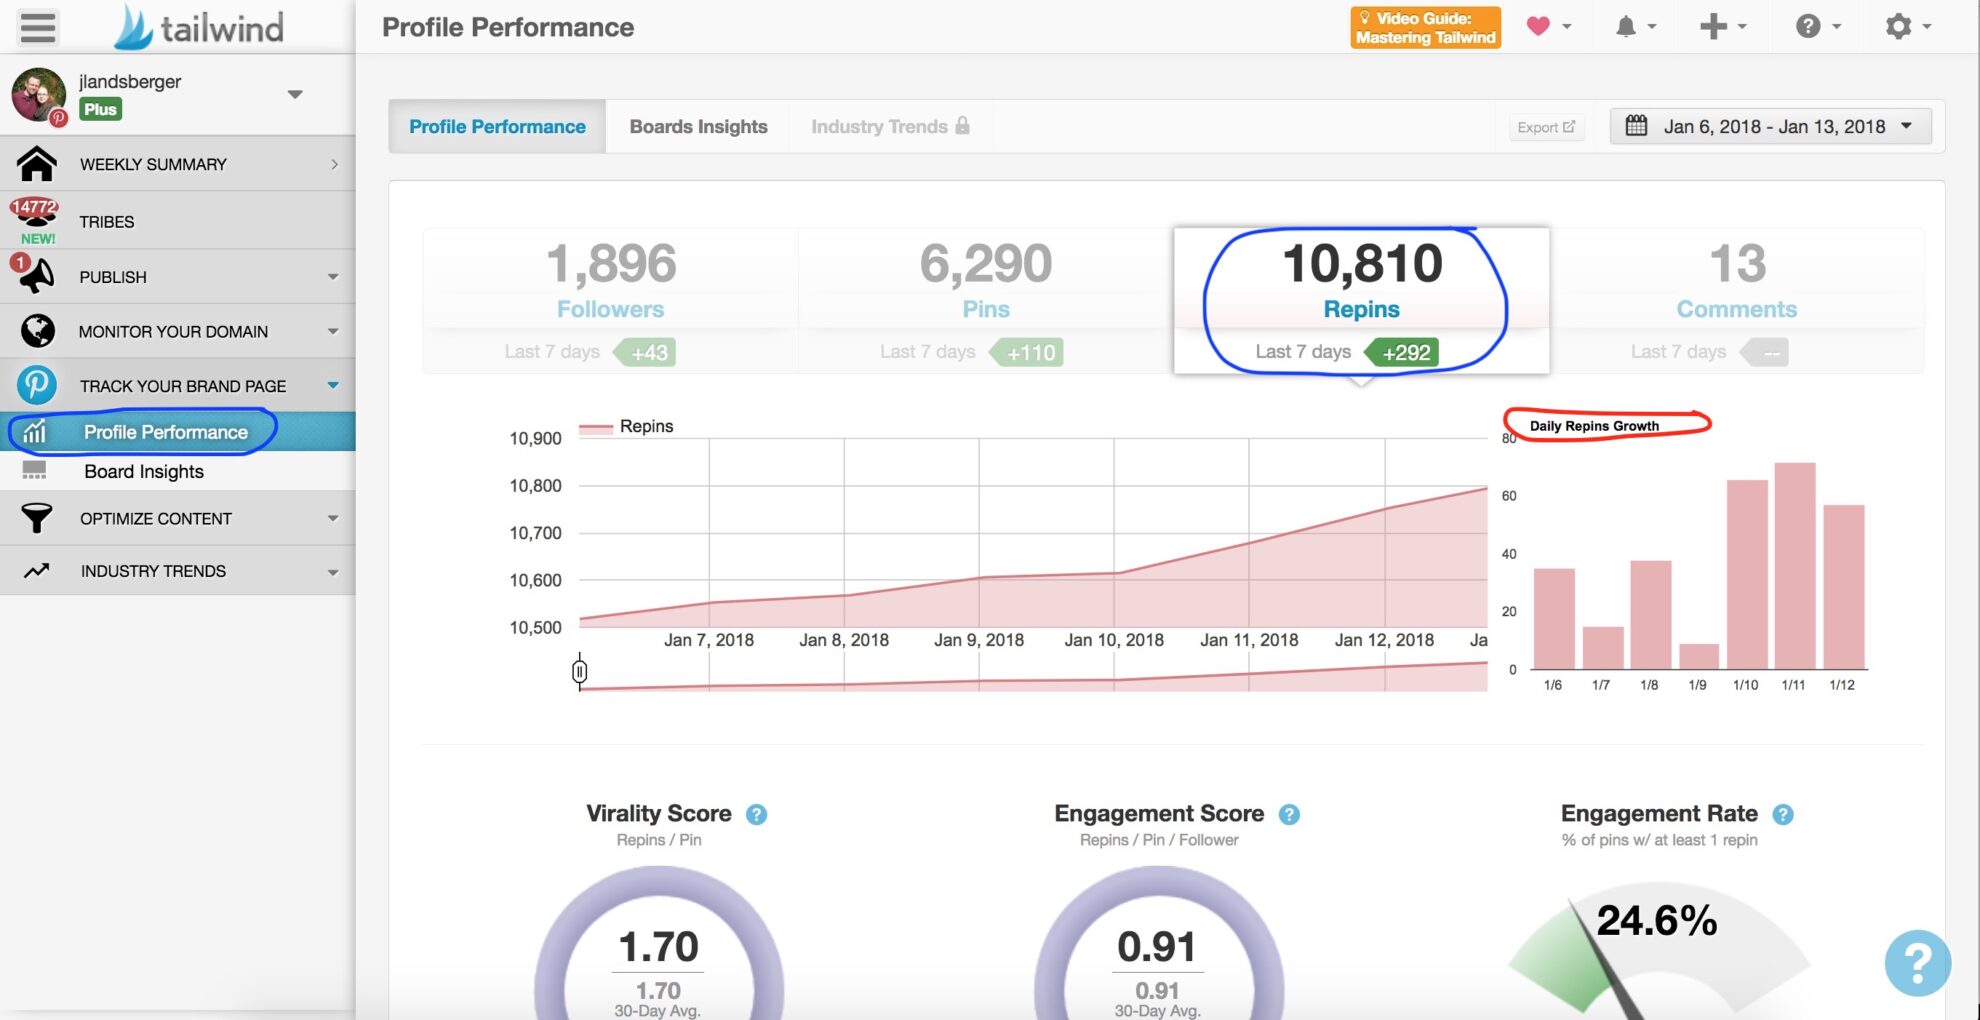Click the lock icon beside Industry Trends
The height and width of the screenshot is (1020, 1980).
click(x=962, y=125)
